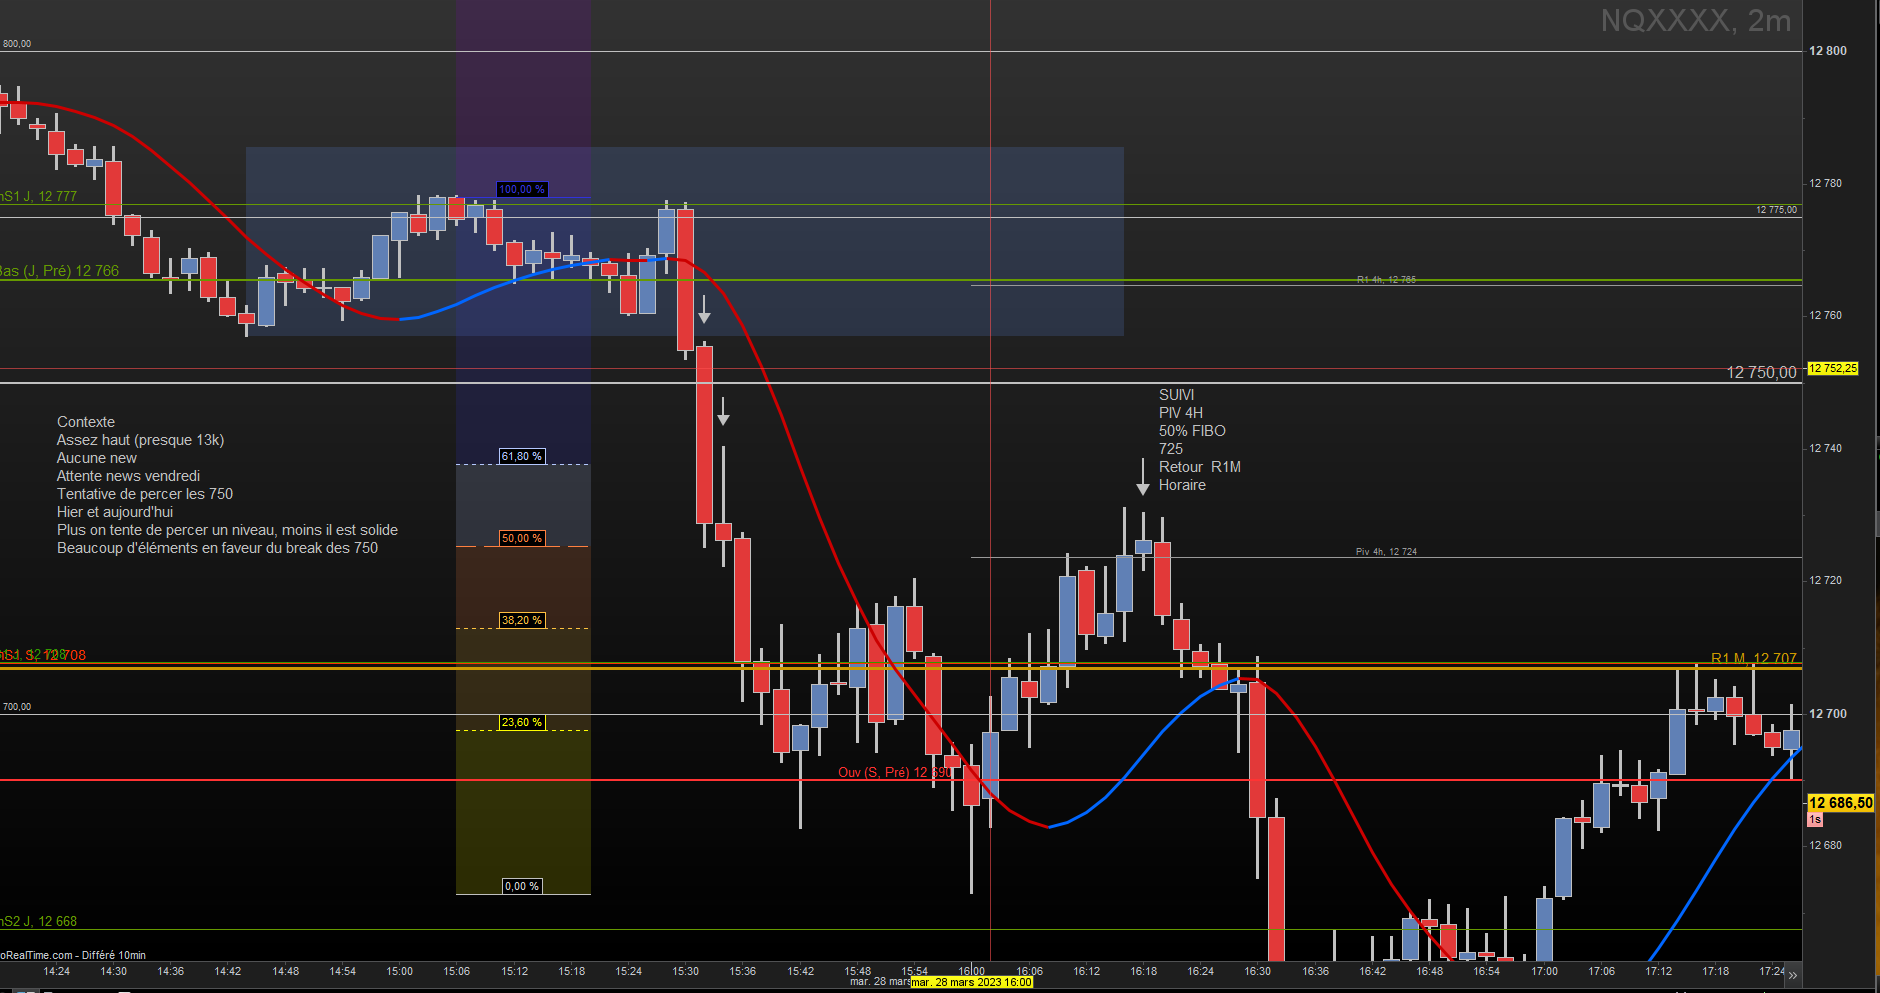Click the 16:30 mark on the time axis
Image resolution: width=1880 pixels, height=993 pixels.
point(1258,971)
